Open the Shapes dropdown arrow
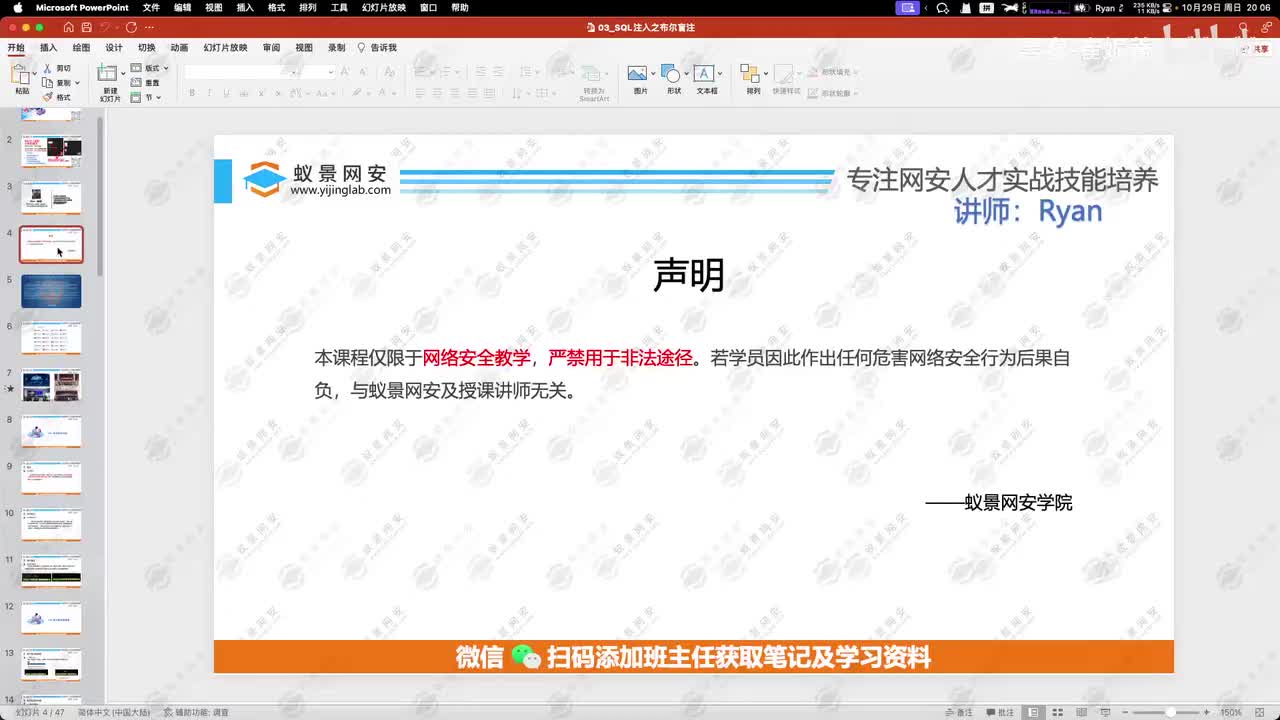1280x720 pixels. point(685,73)
